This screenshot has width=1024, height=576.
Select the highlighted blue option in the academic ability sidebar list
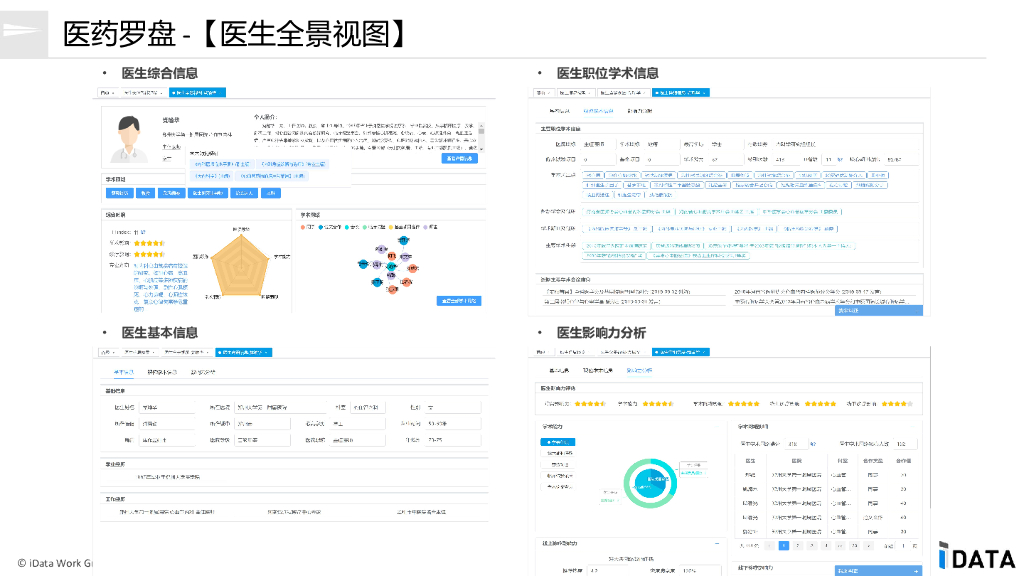coord(558,441)
